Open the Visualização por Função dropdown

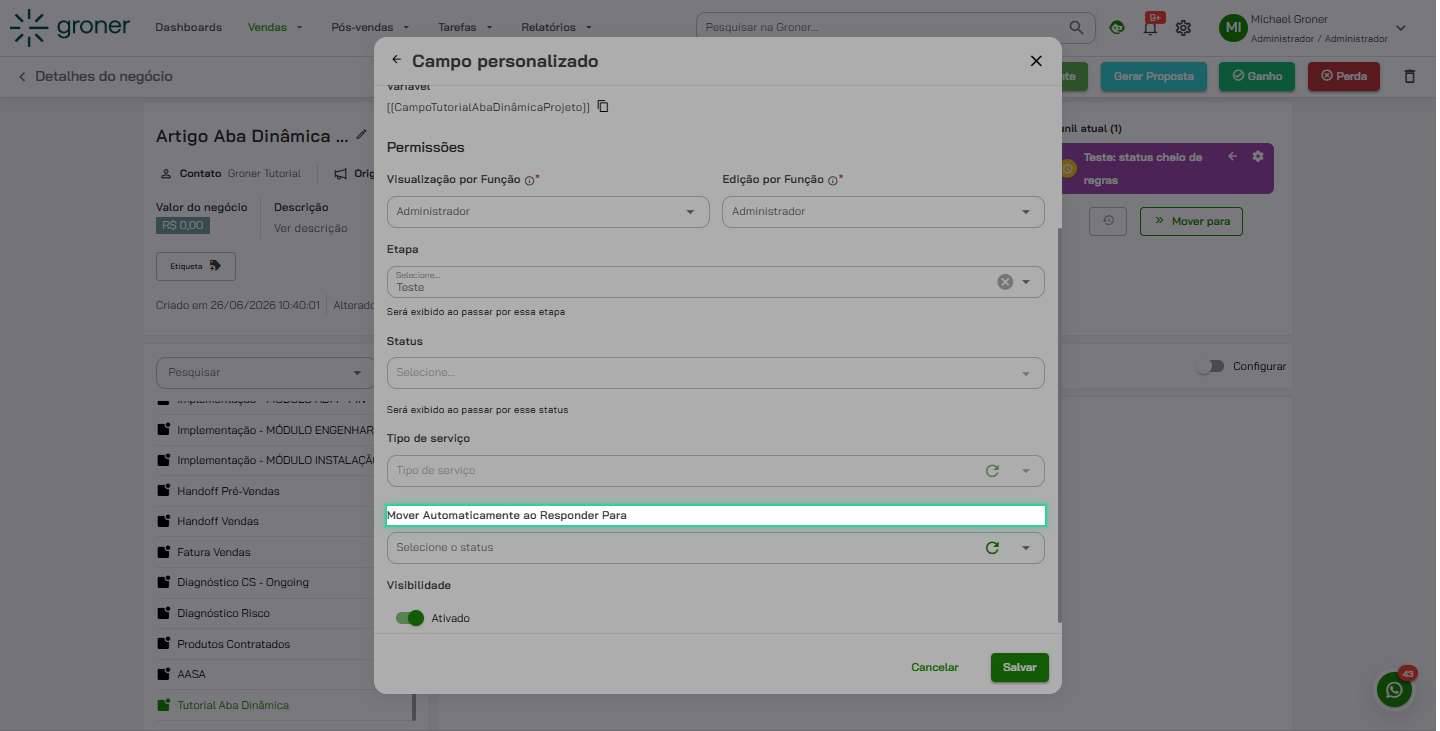pos(548,211)
